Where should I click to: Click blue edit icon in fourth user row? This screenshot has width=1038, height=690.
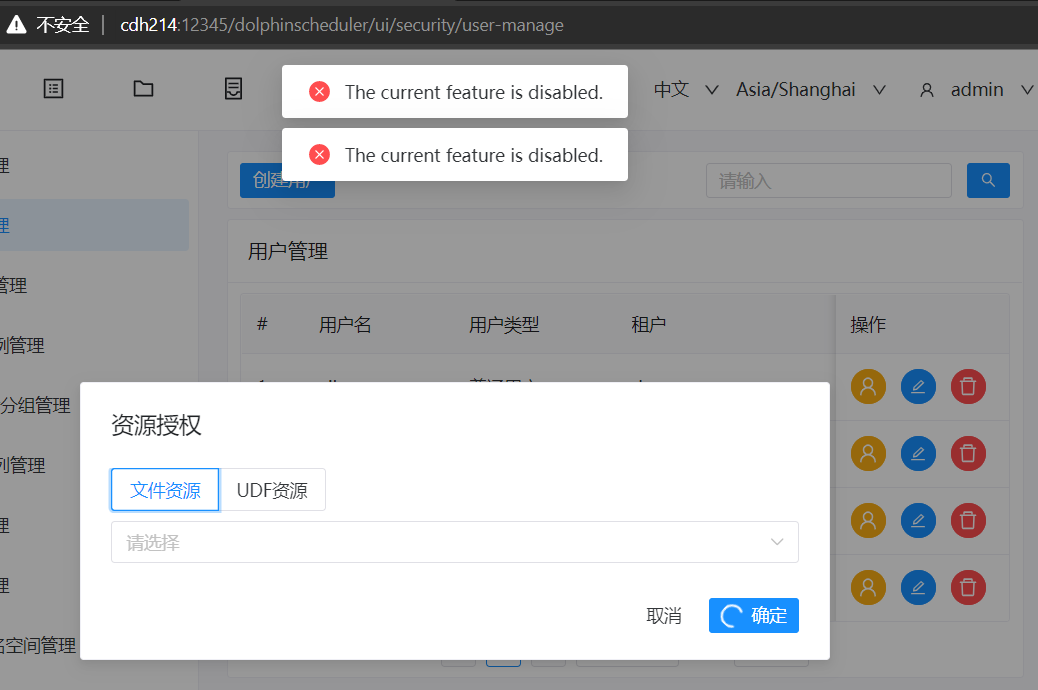[918, 587]
